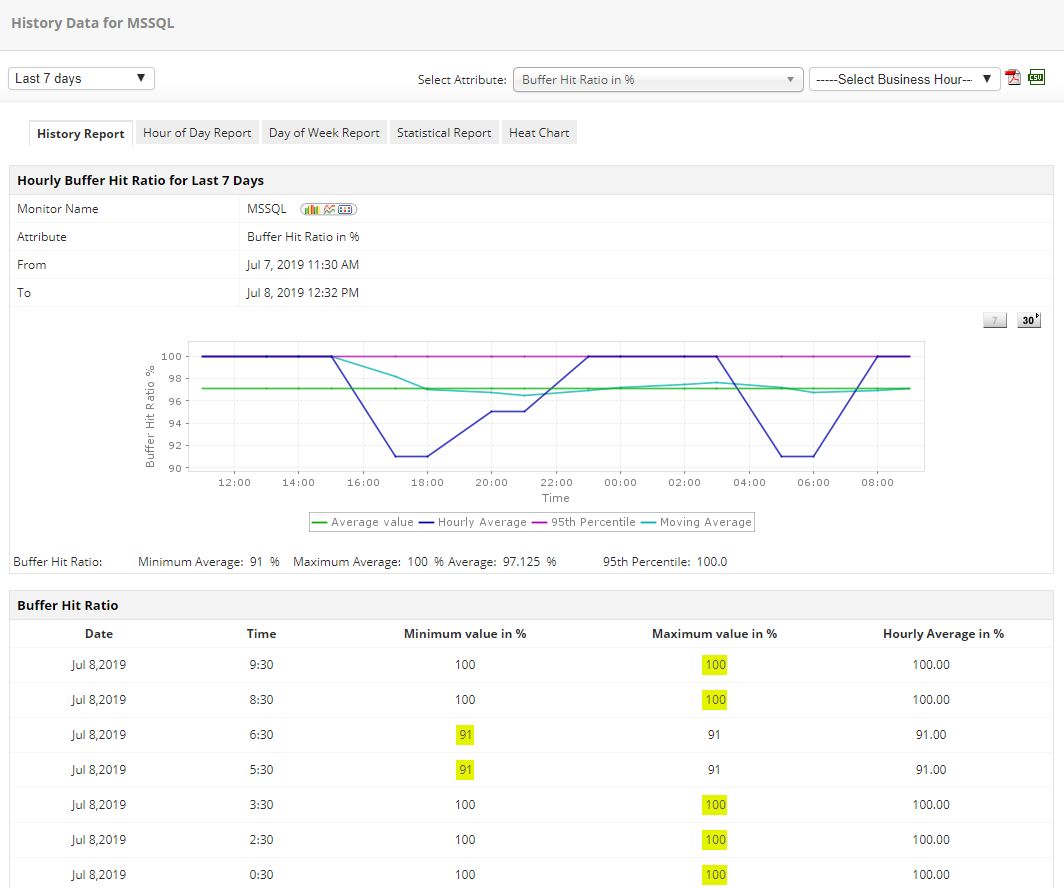Open the Statistical Report tab

443,132
